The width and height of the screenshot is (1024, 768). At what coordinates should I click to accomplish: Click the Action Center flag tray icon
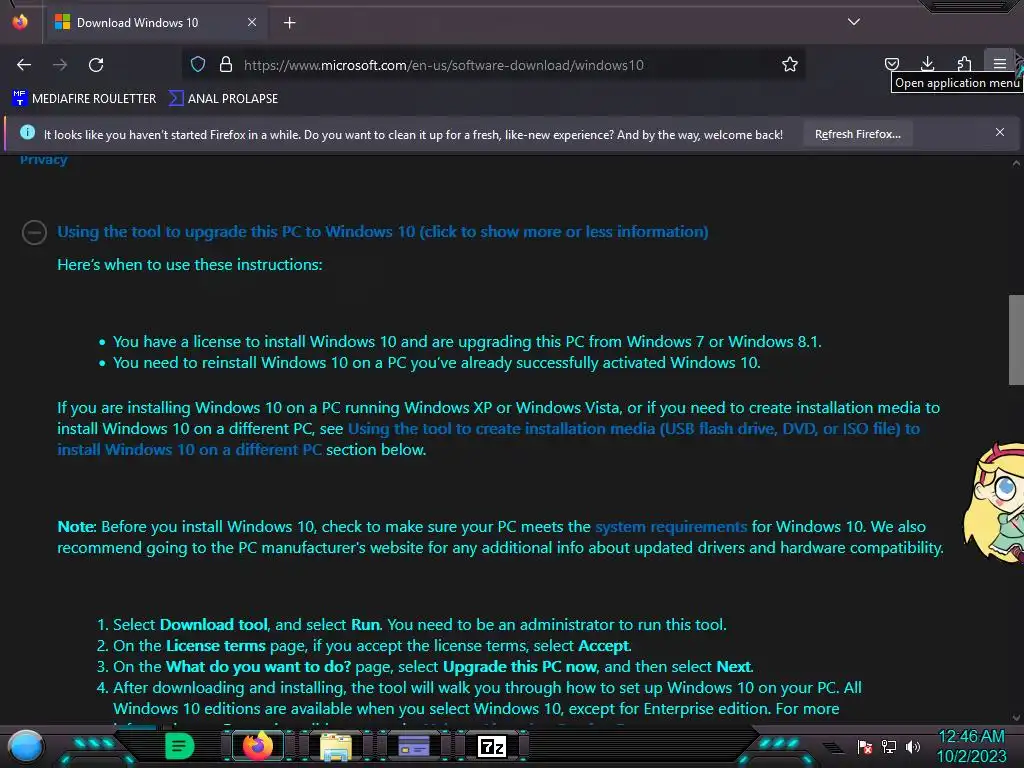coord(865,746)
